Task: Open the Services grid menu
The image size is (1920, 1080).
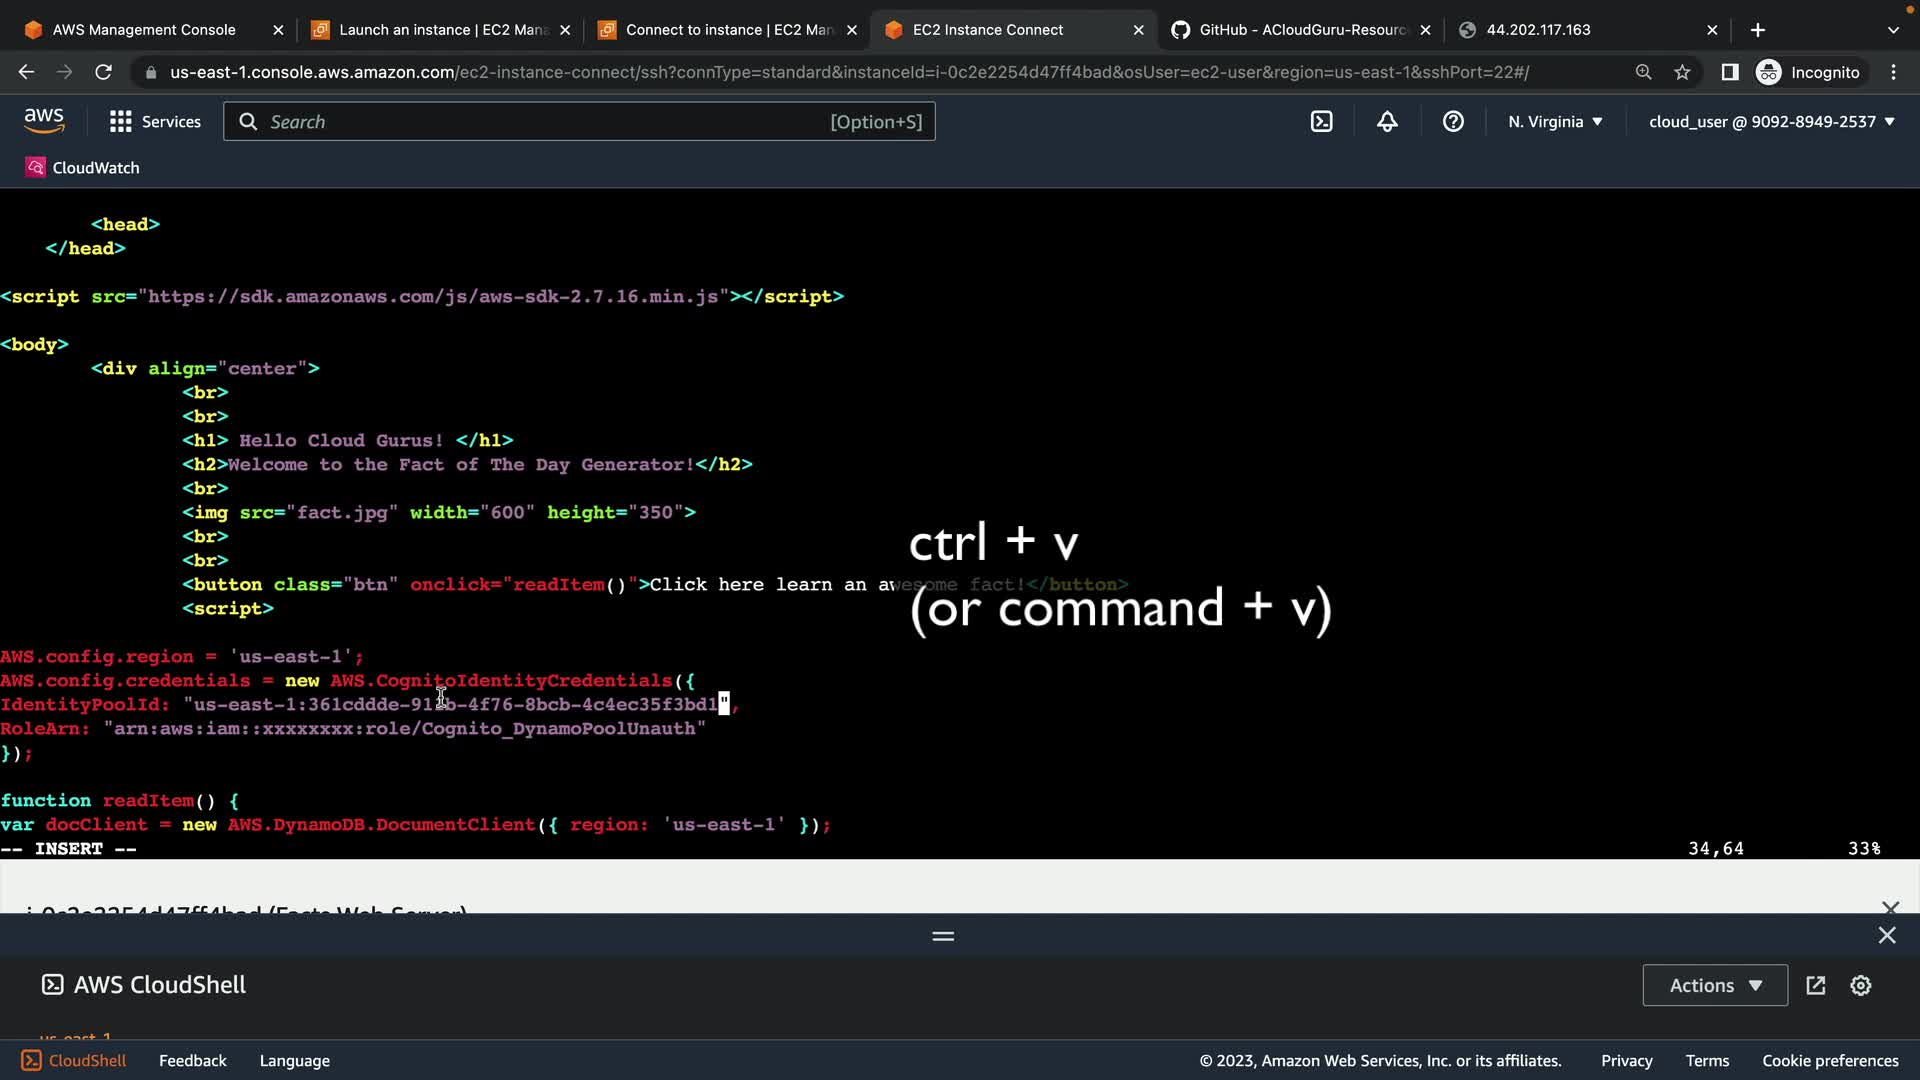Action: [x=155, y=121]
